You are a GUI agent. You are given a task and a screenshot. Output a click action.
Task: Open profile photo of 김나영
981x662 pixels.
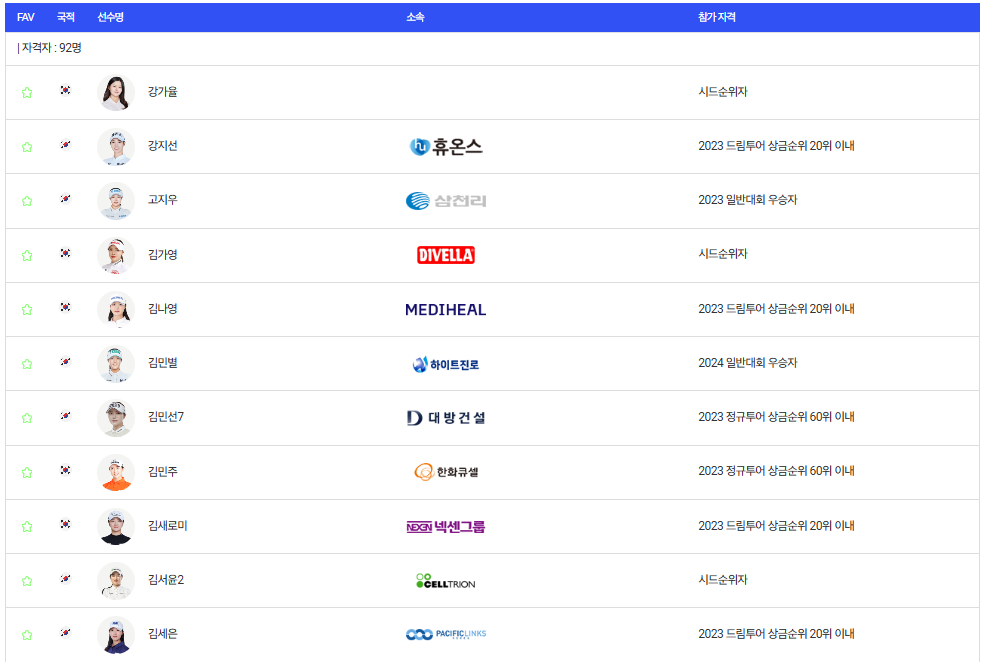click(x=116, y=310)
